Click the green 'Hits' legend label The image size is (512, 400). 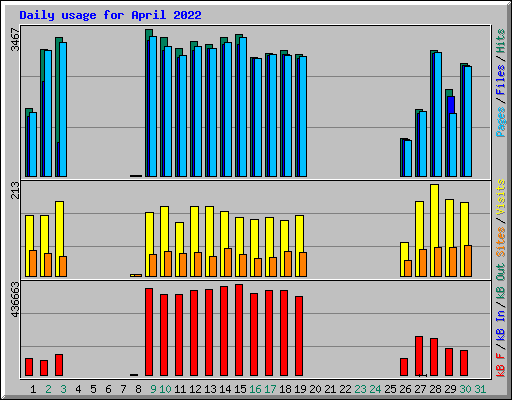501,41
